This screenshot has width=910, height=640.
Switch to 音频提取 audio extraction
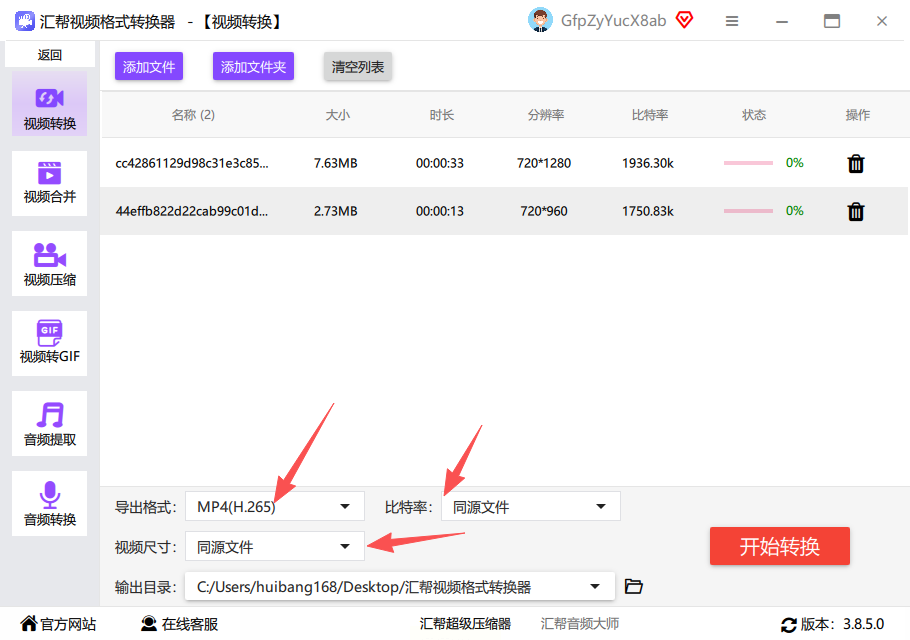pos(49,424)
